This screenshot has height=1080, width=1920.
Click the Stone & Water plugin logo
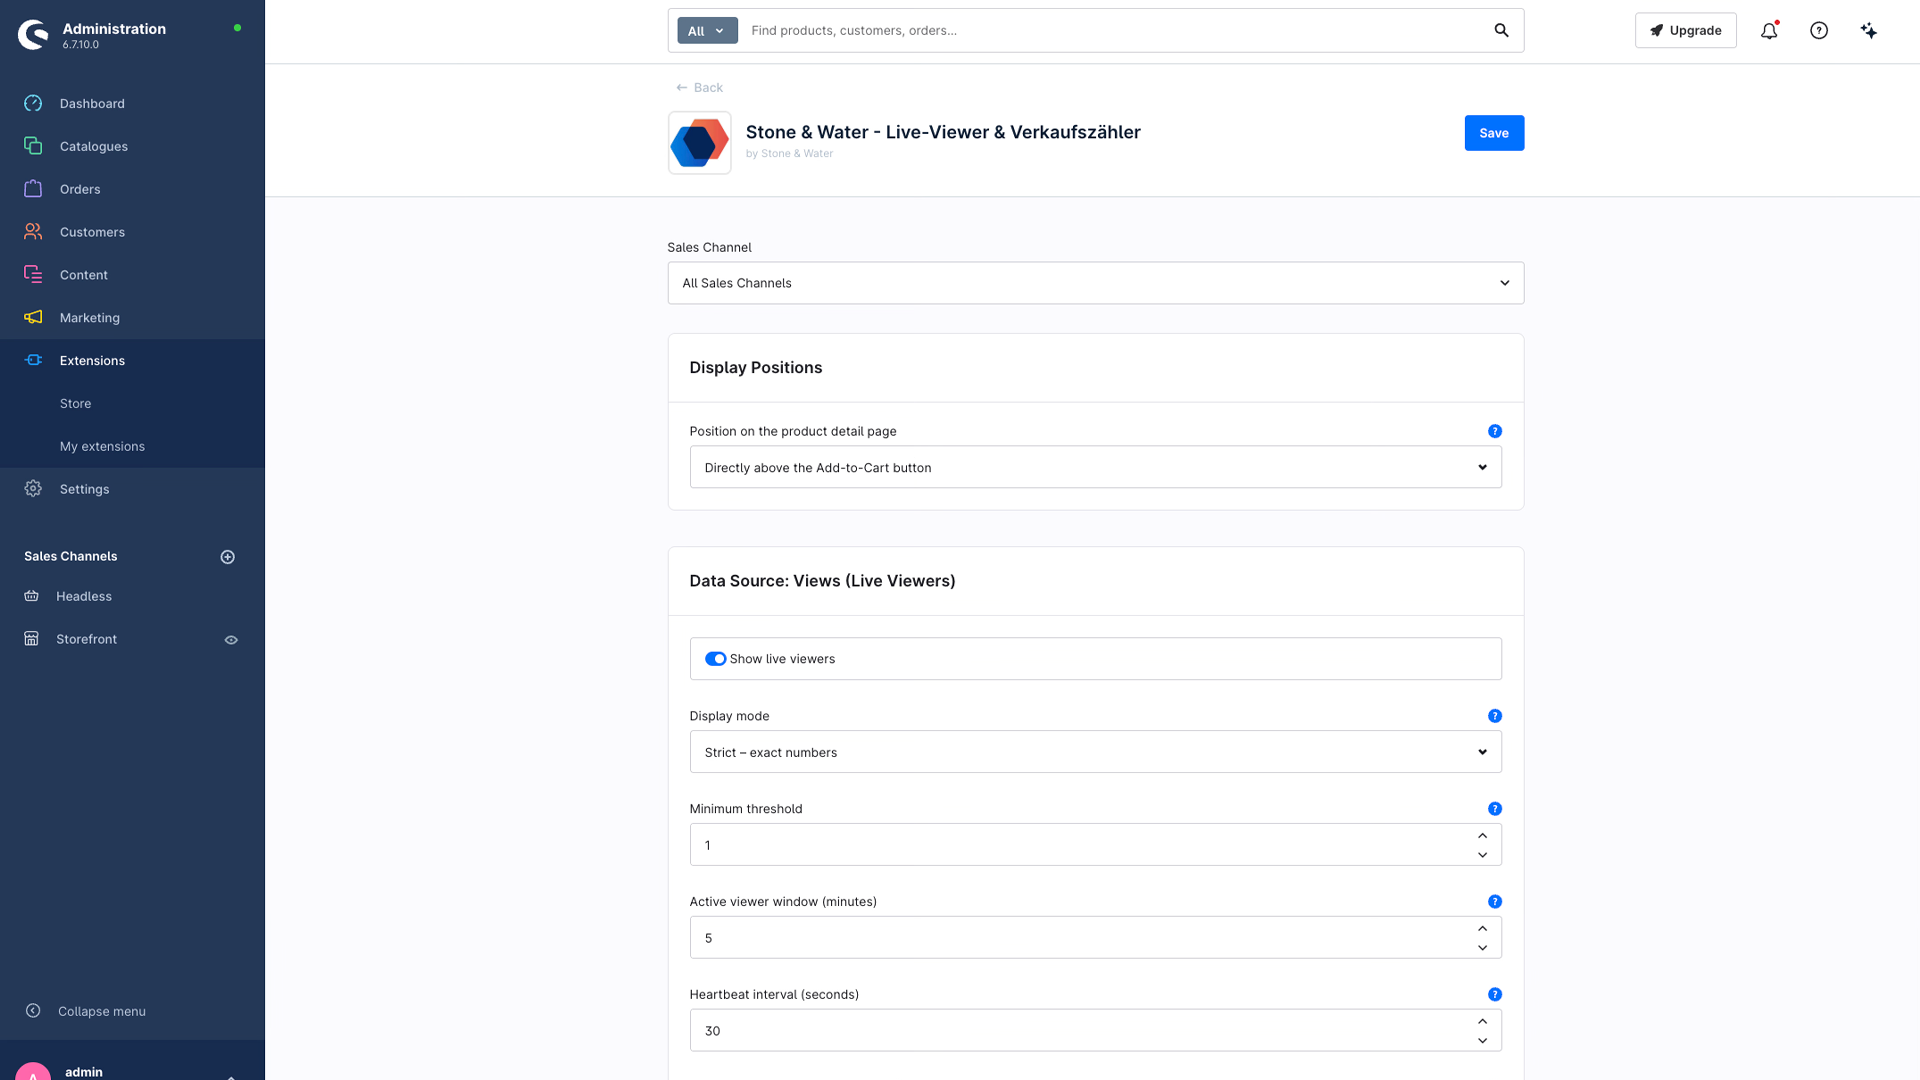pyautogui.click(x=699, y=143)
